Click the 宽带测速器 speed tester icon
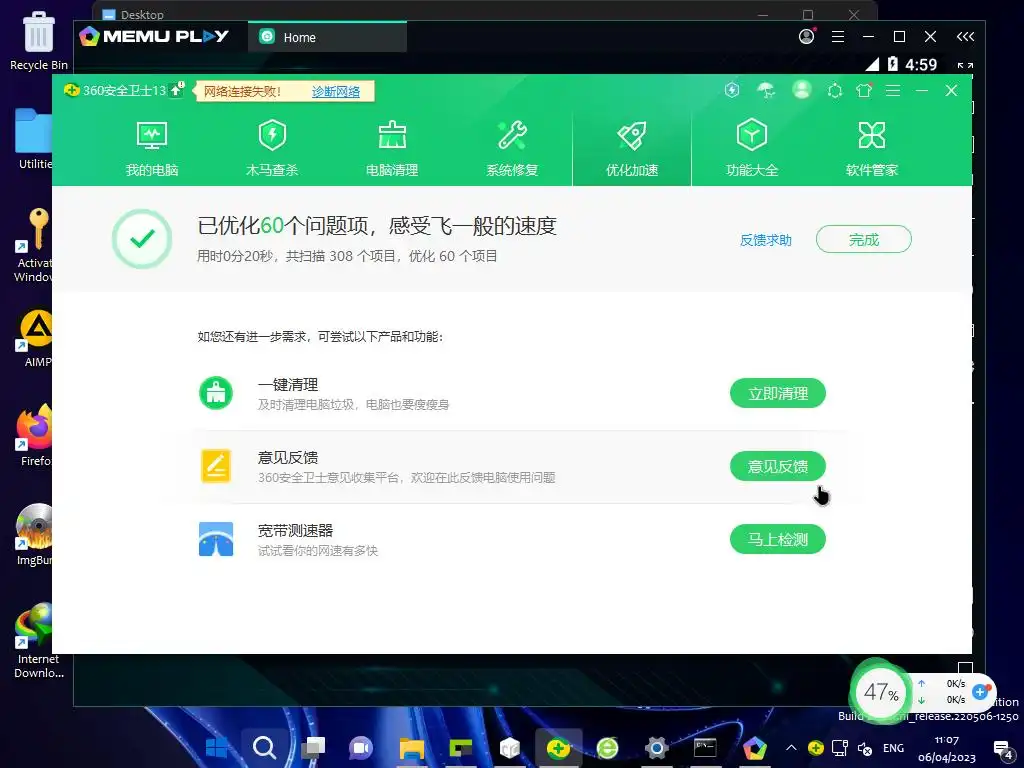1024x768 pixels. (216, 539)
